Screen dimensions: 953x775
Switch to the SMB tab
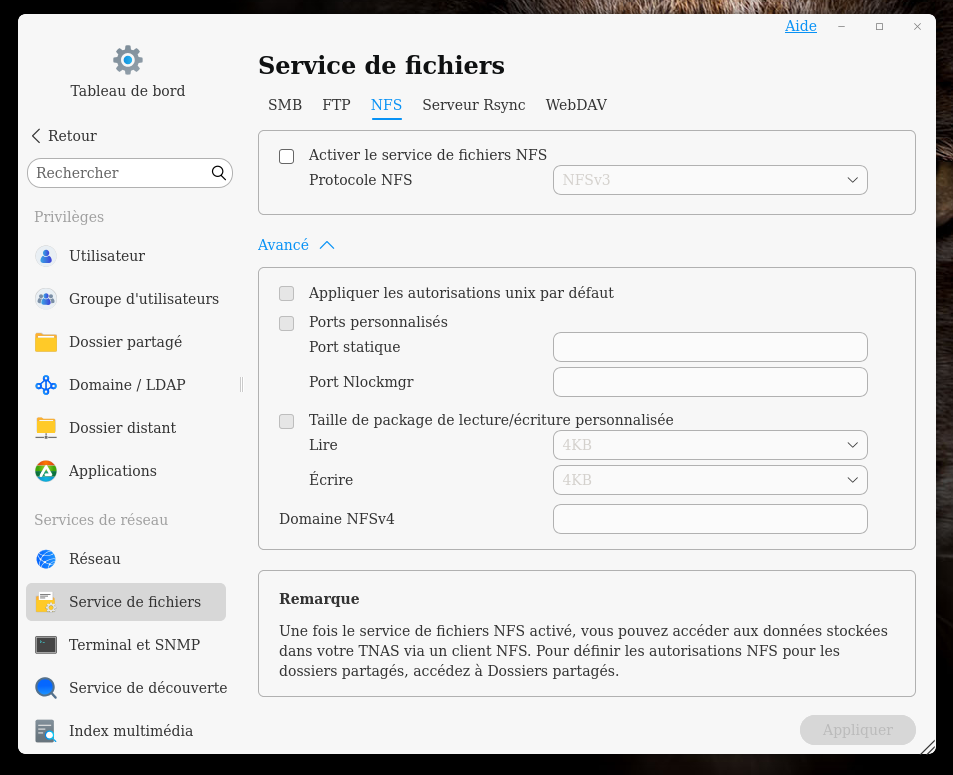point(285,105)
